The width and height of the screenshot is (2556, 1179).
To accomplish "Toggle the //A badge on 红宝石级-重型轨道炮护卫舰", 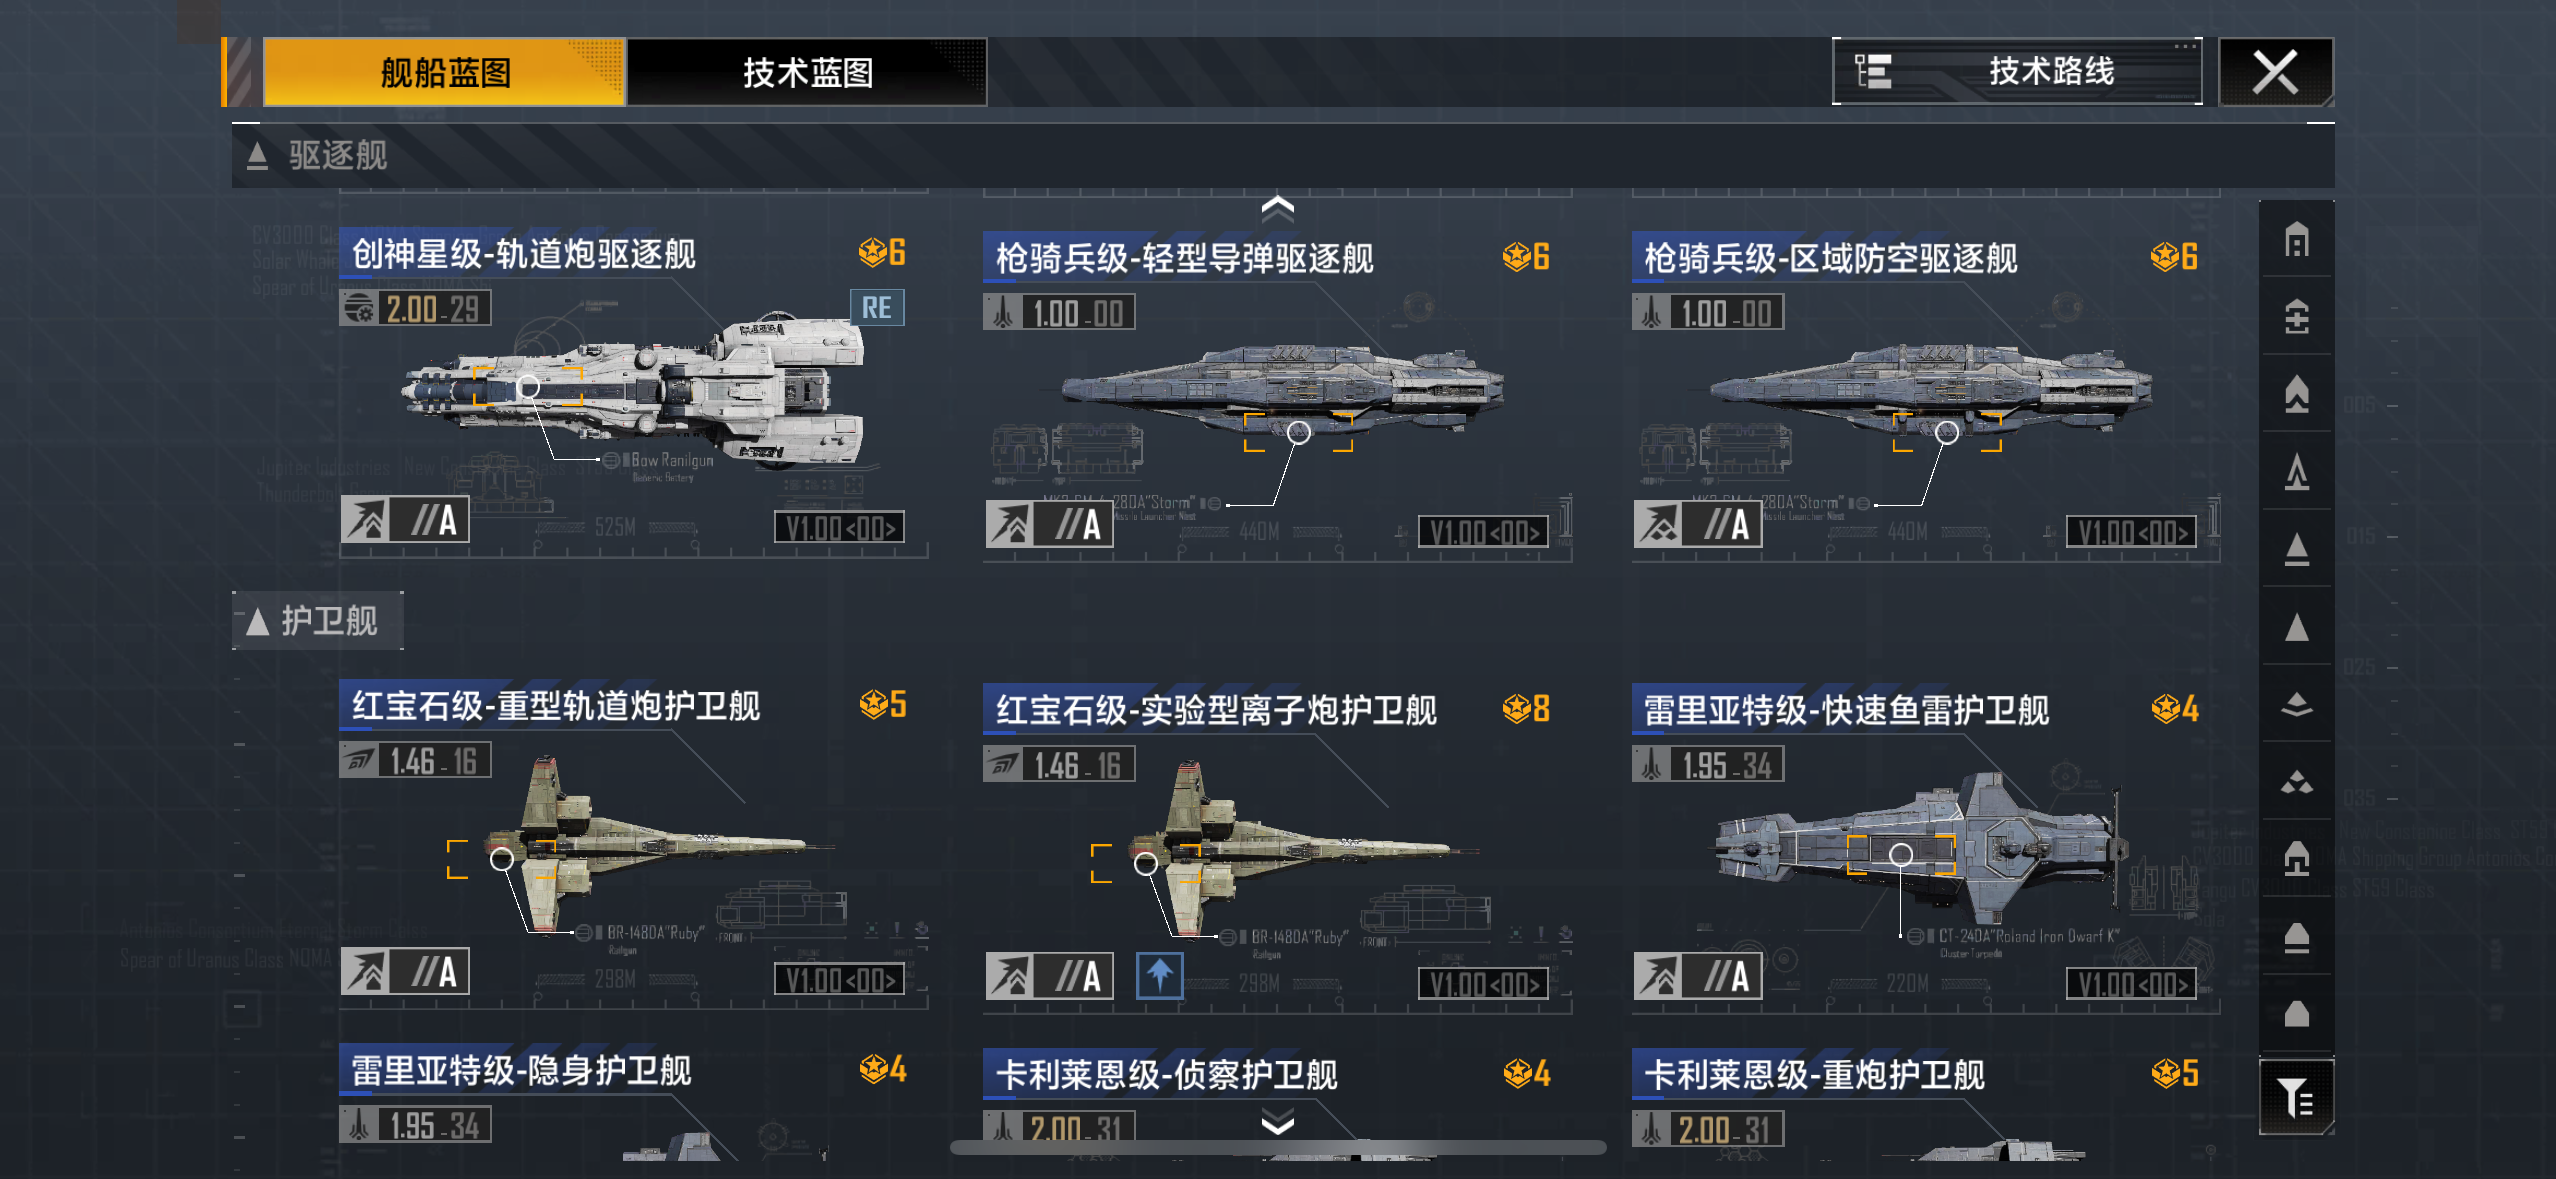I will [435, 971].
